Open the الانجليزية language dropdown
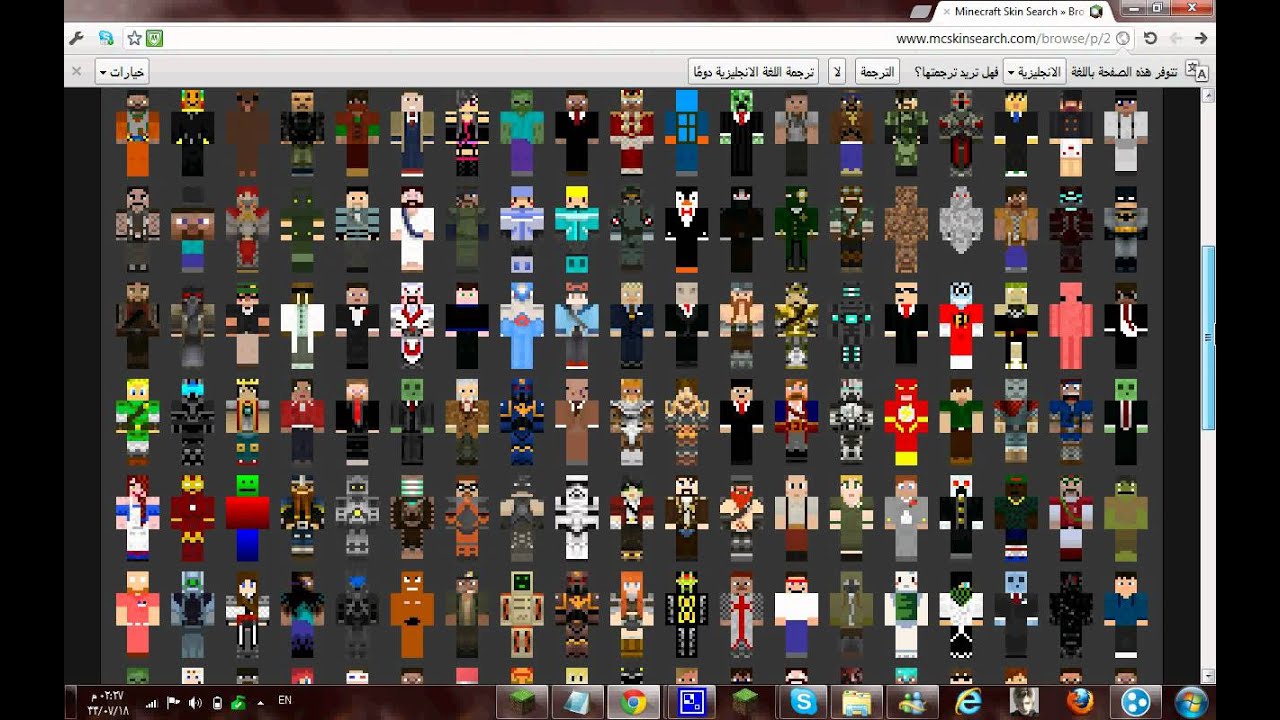 [1034, 72]
